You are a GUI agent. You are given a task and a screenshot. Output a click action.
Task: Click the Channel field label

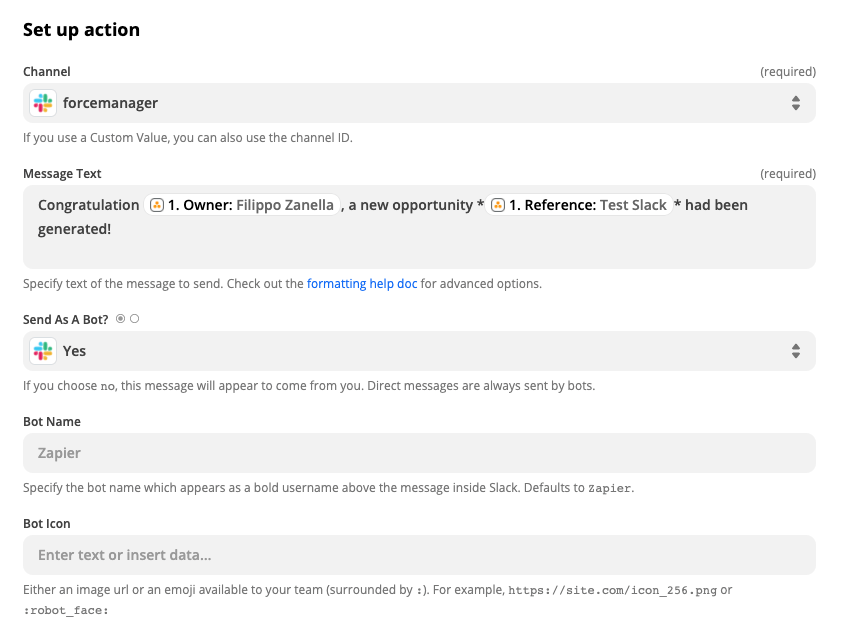click(47, 72)
